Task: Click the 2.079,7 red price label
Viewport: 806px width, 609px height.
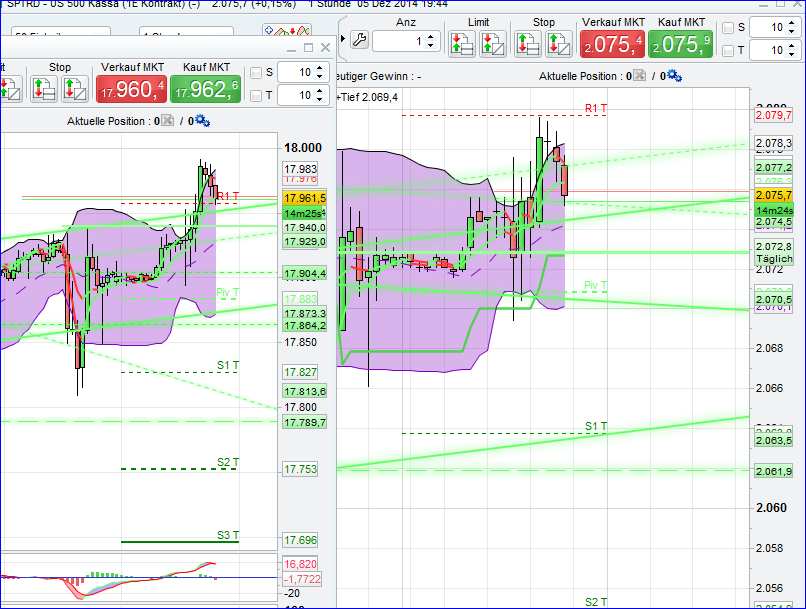Action: tap(774, 115)
